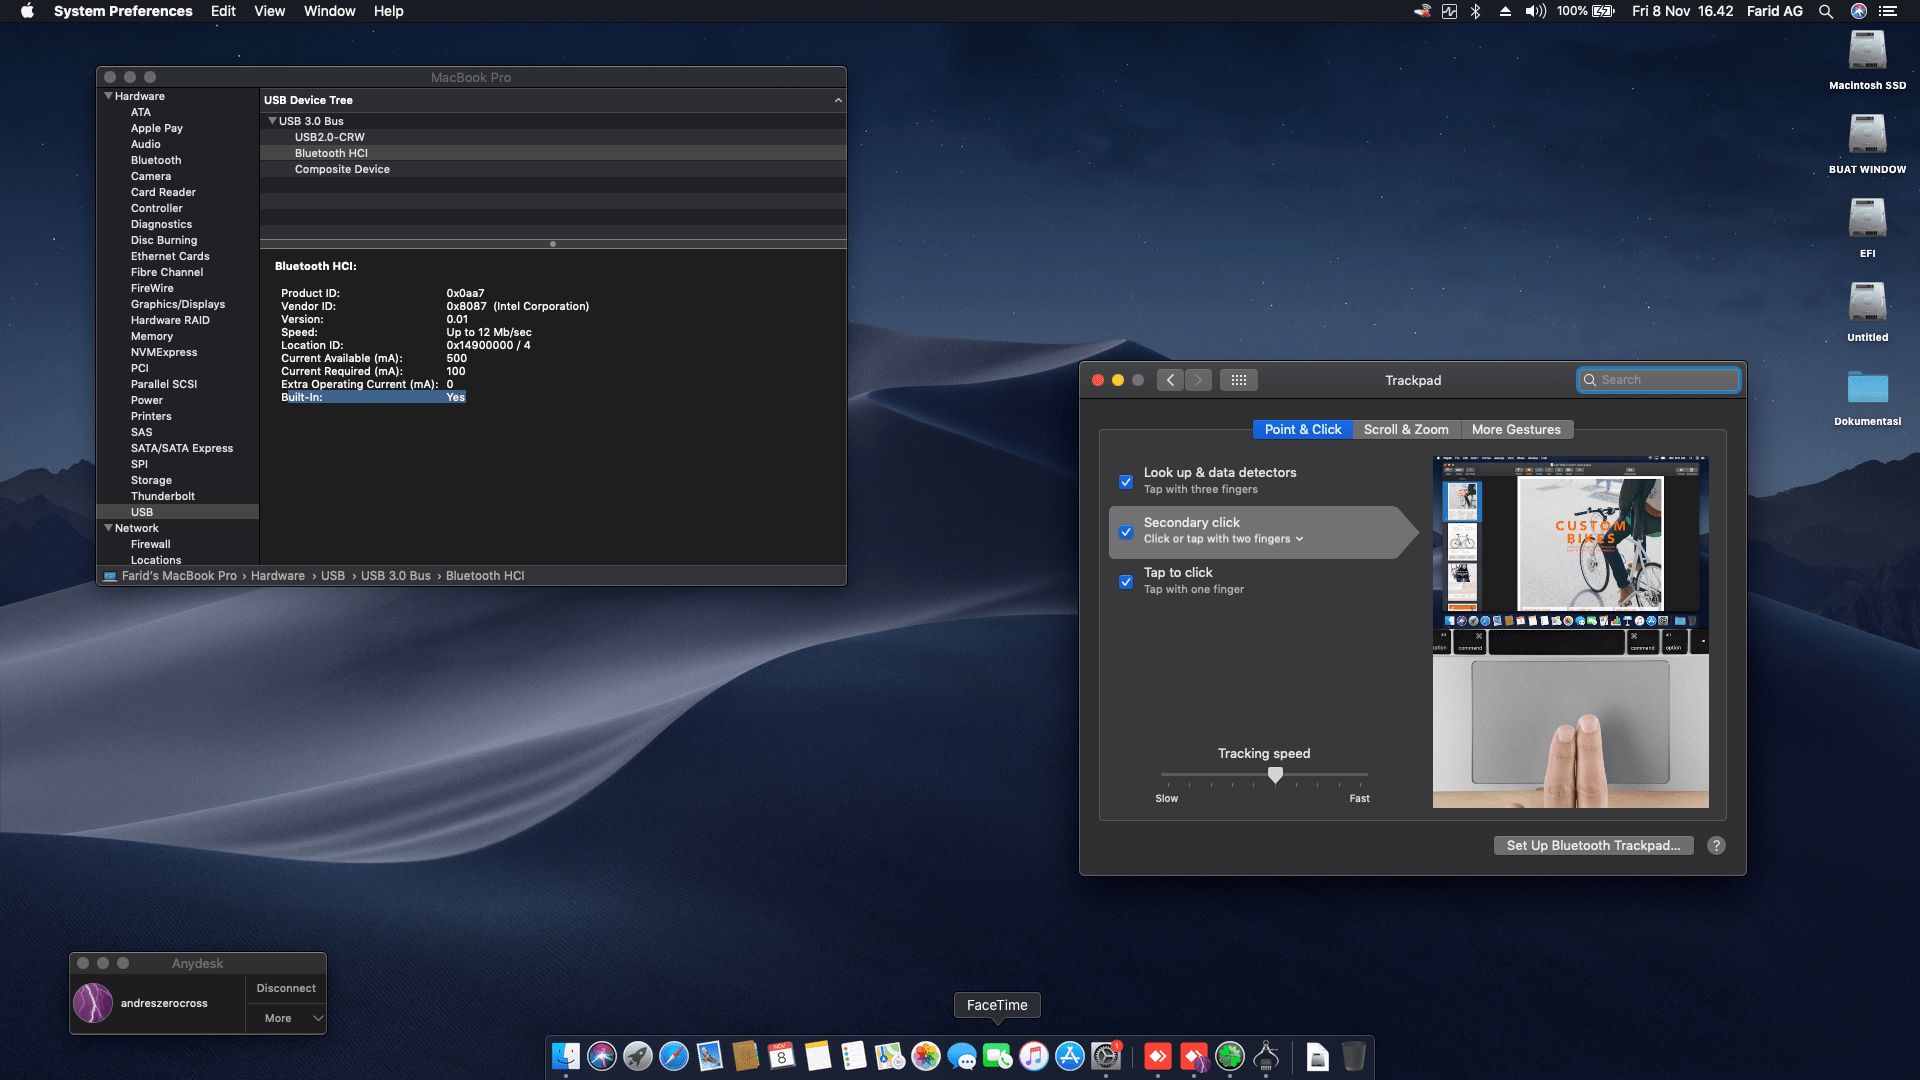Viewport: 1920px width, 1080px height.
Task: Open FaceTime from the Dock
Action: [997, 1056]
